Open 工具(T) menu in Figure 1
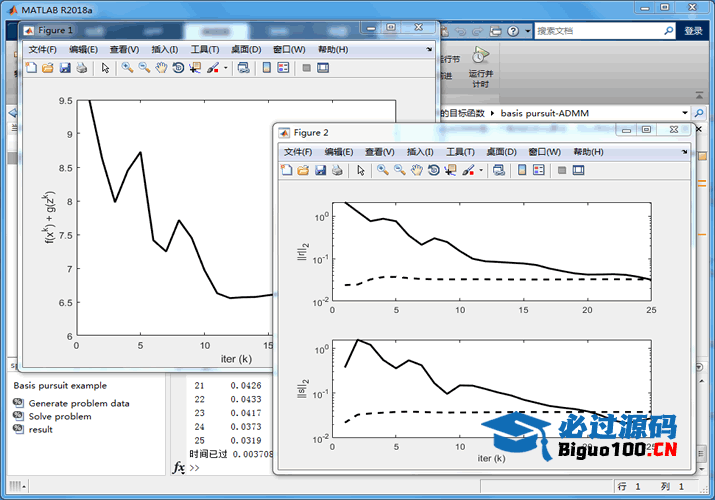 click(x=205, y=50)
